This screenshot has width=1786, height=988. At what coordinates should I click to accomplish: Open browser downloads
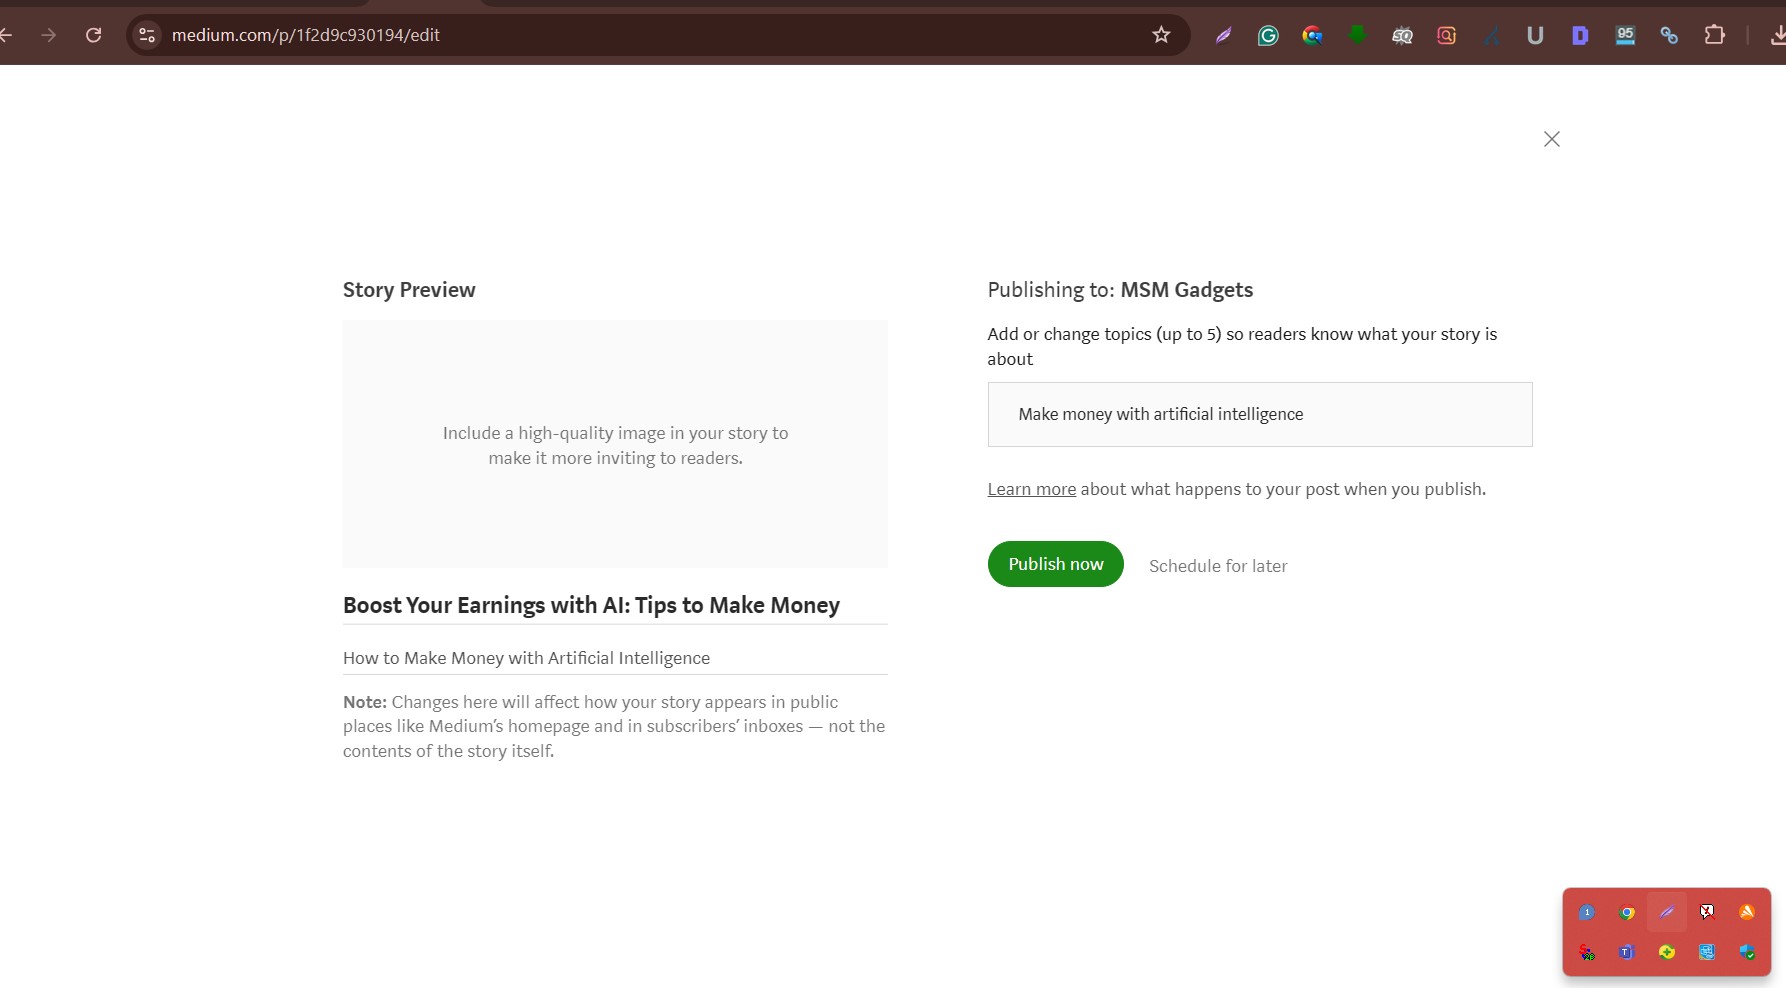[1777, 36]
